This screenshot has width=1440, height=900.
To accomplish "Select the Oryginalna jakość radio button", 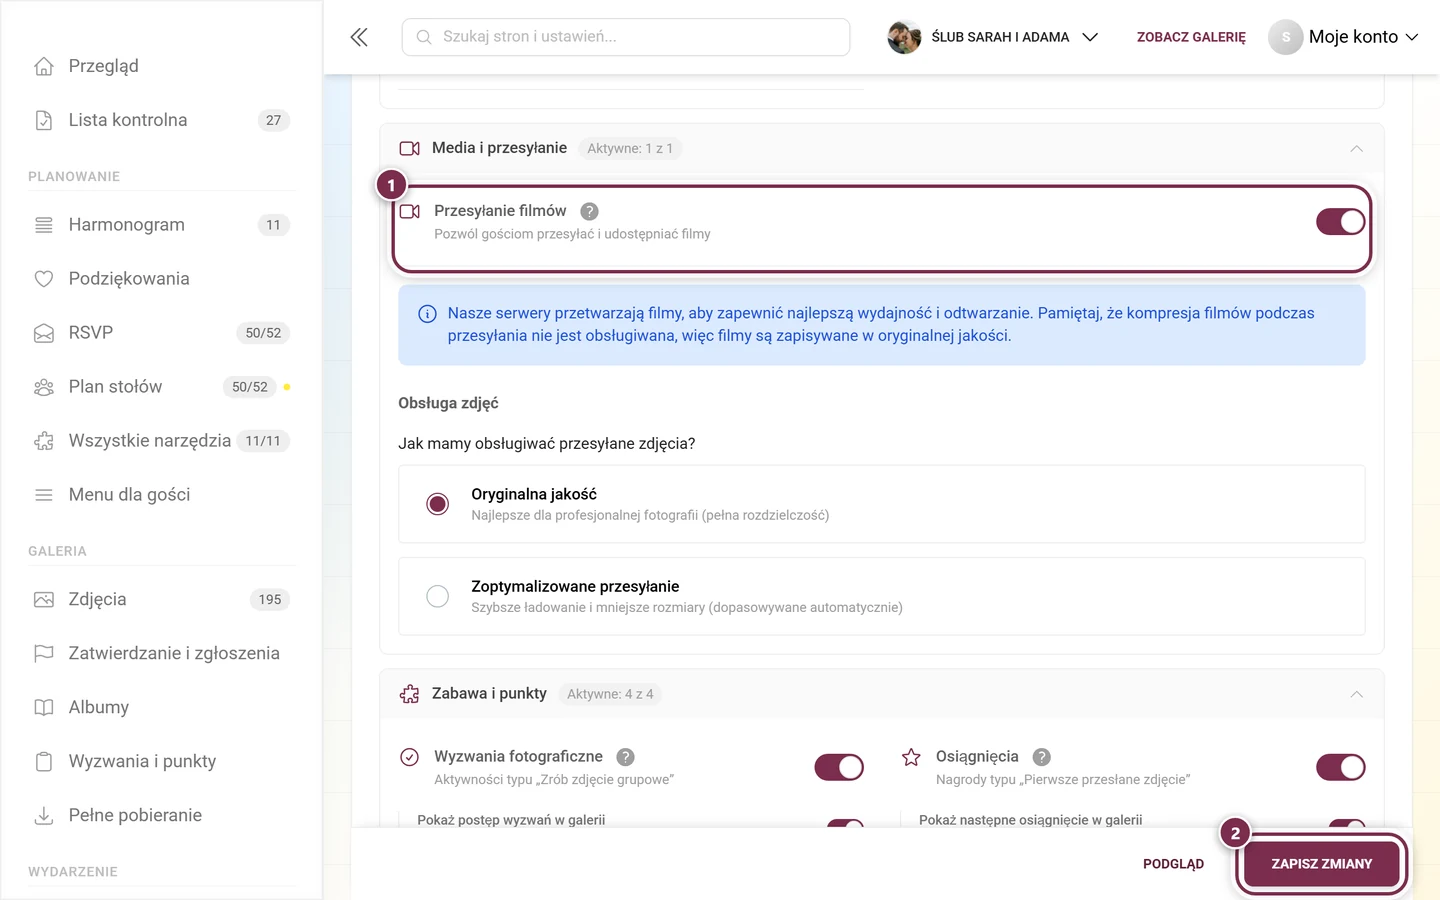I will click(x=438, y=504).
